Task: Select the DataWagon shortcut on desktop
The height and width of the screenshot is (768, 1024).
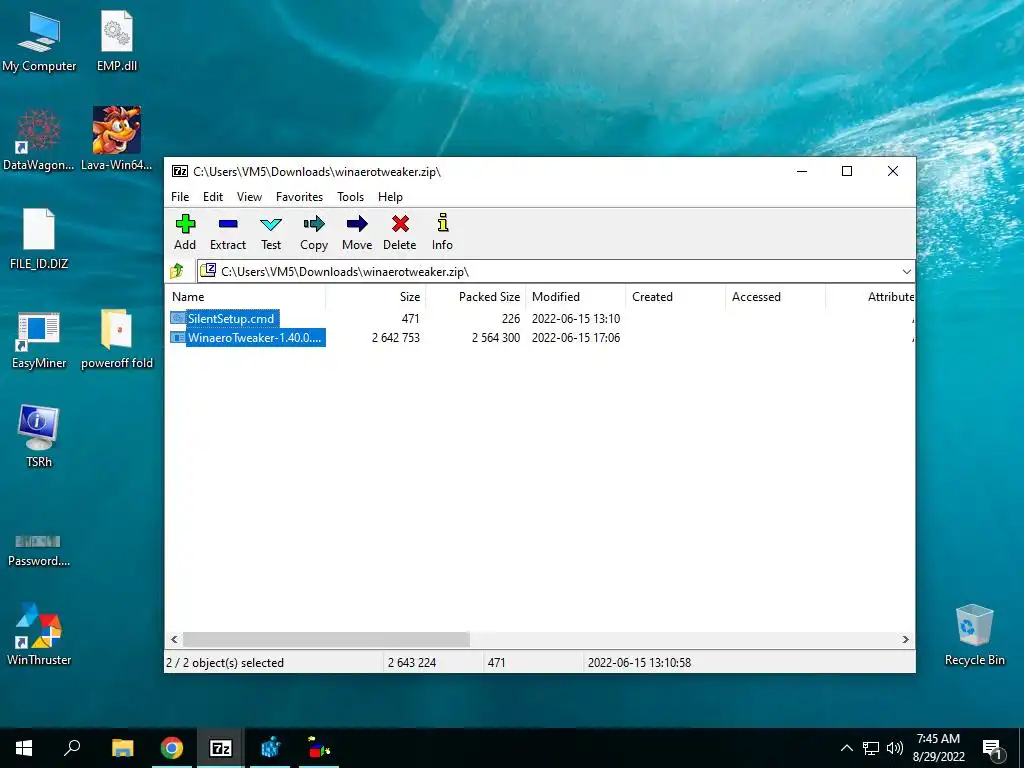Action: (x=38, y=140)
